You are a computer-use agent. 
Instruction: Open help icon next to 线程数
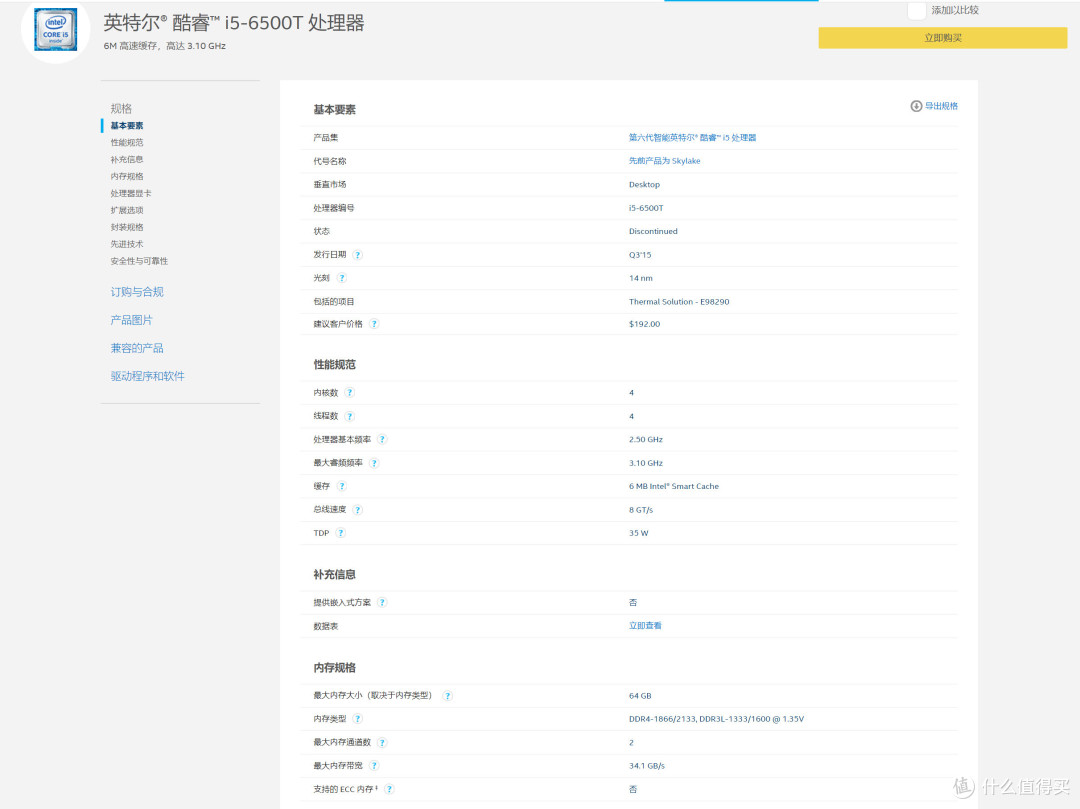pyautogui.click(x=349, y=416)
